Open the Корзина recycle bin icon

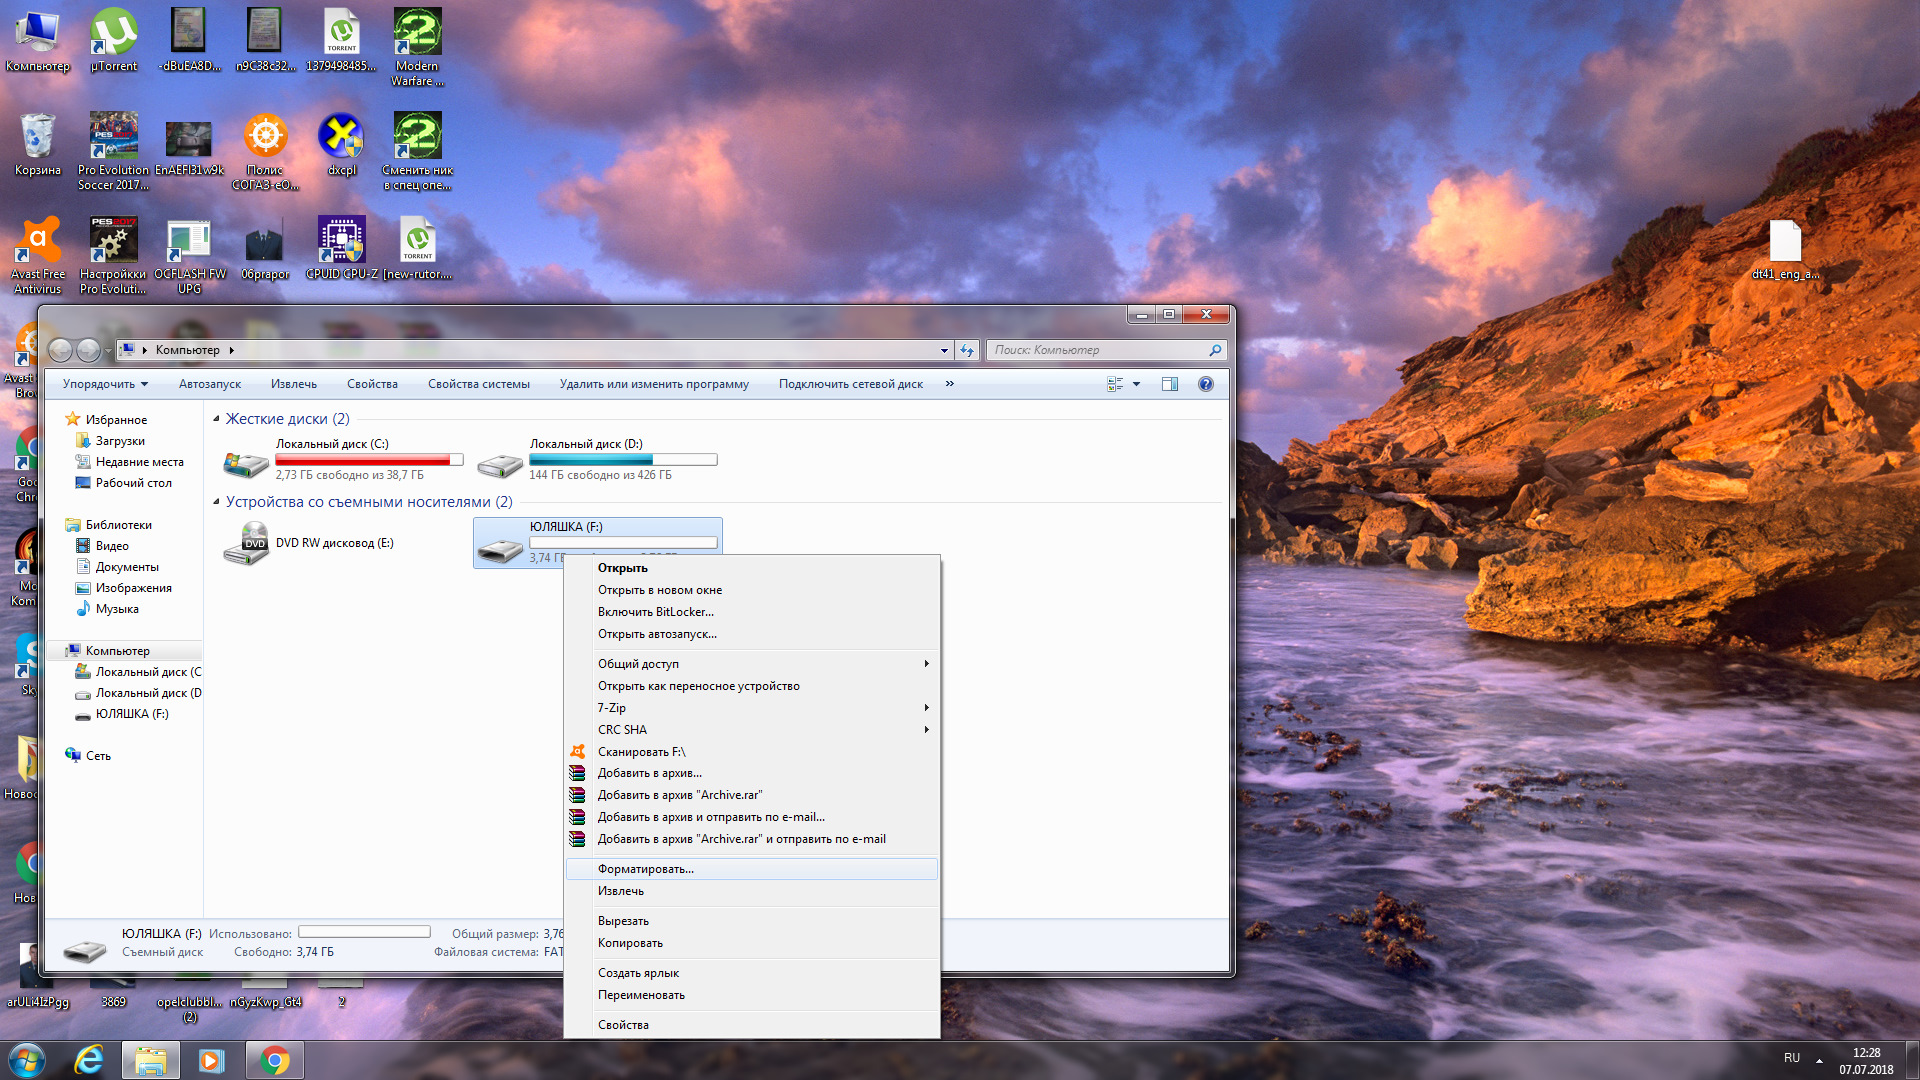coord(38,144)
